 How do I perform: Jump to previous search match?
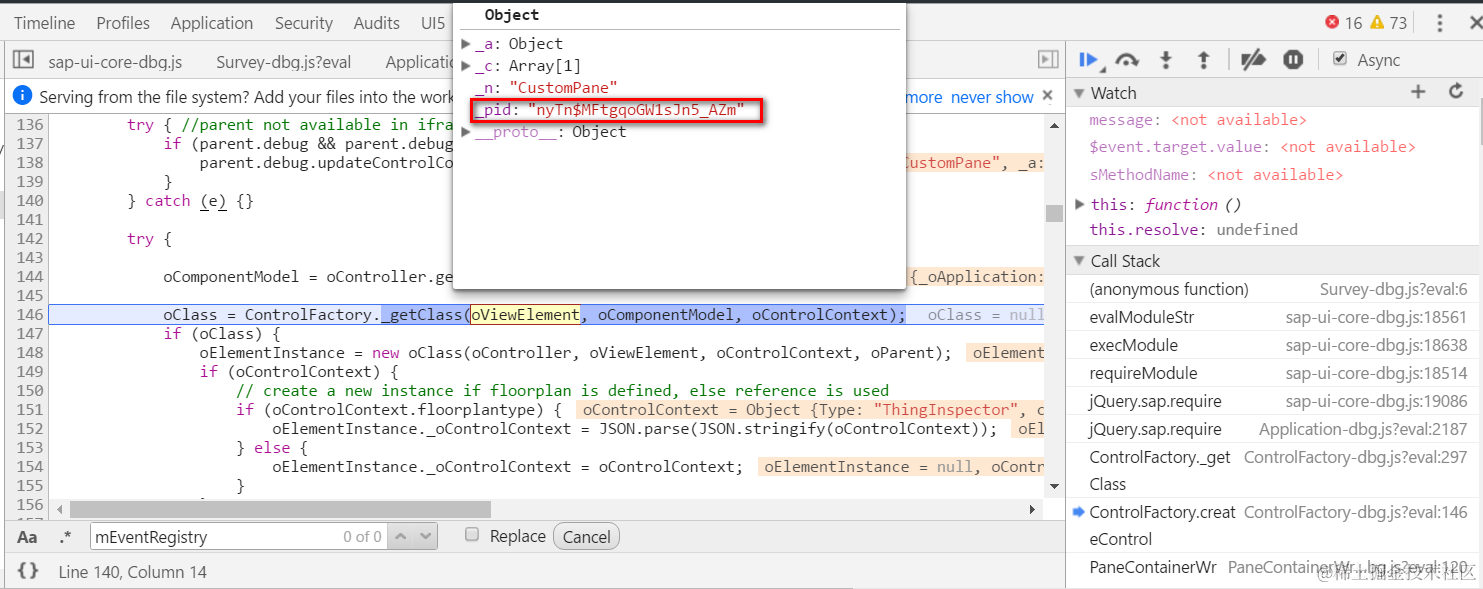pyautogui.click(x=401, y=536)
